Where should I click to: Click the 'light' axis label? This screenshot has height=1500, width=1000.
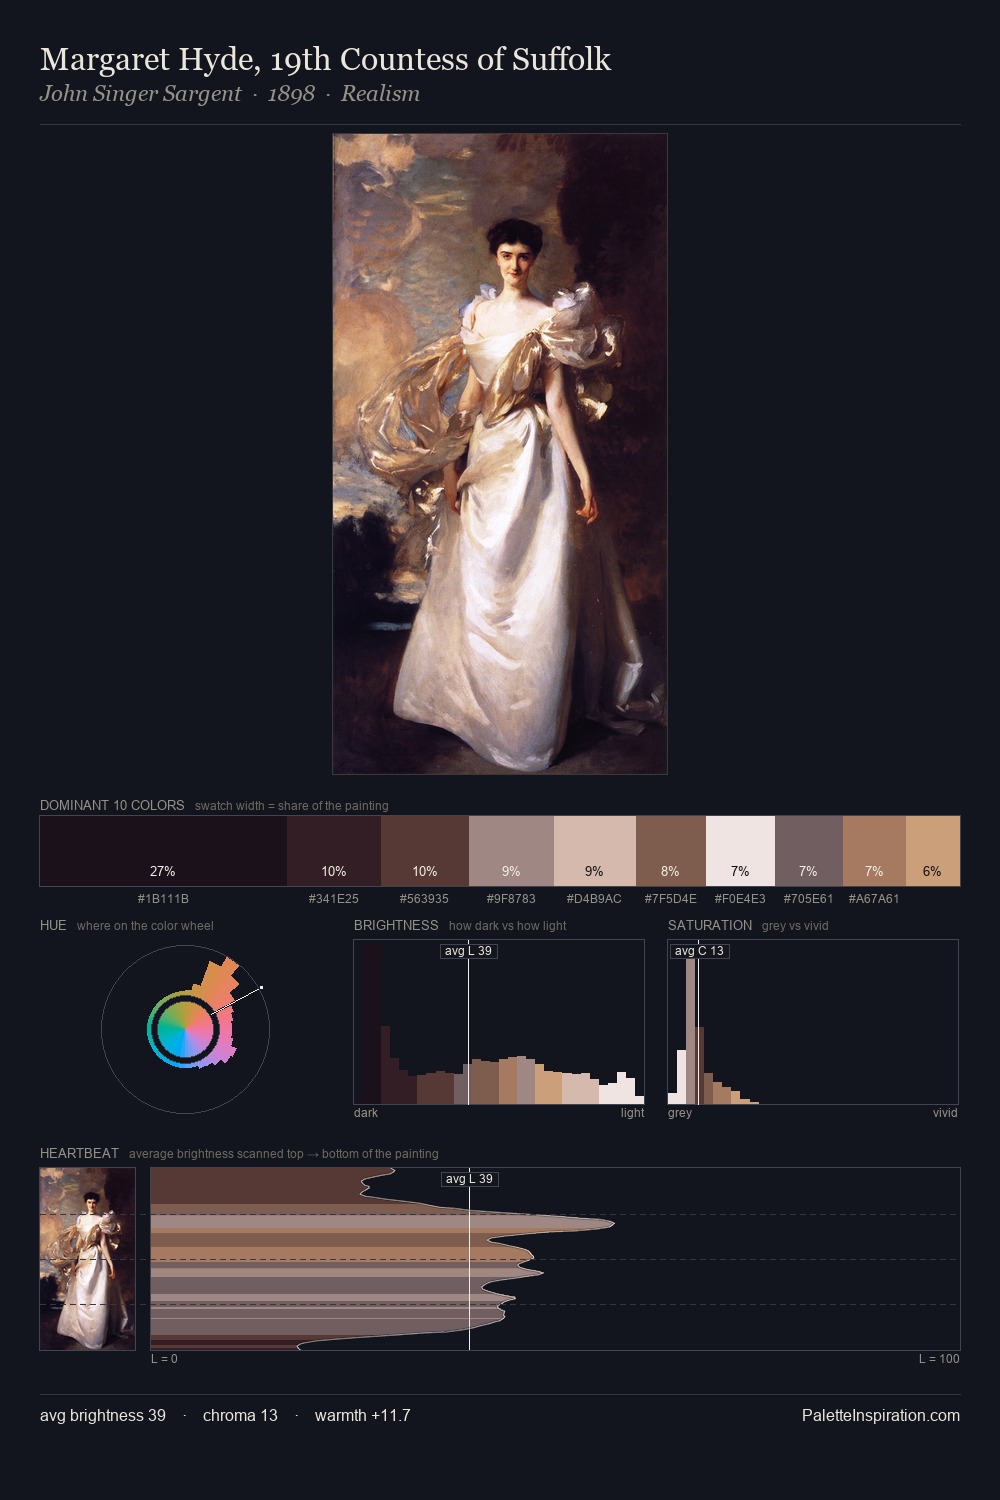click(x=632, y=1113)
